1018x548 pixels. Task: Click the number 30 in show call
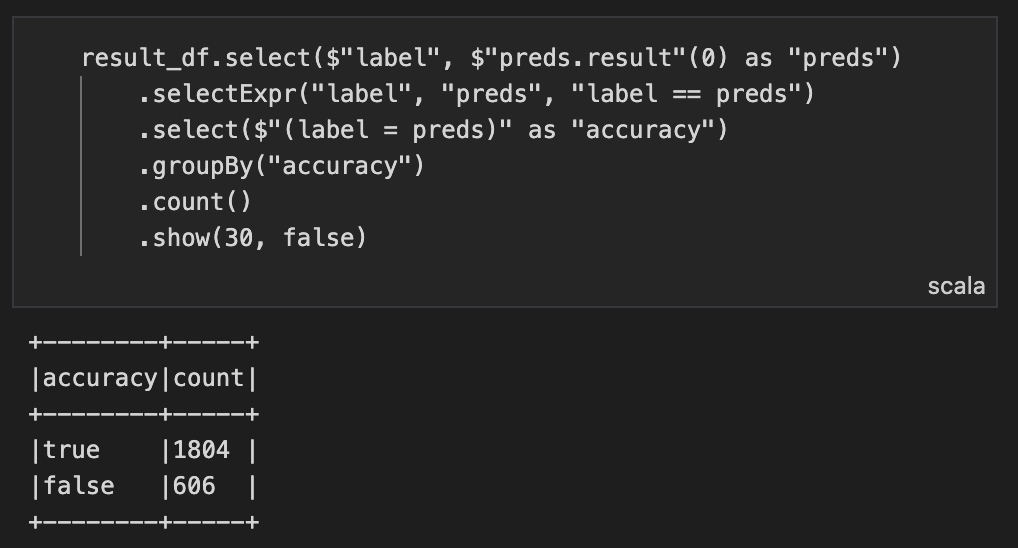click(238, 238)
